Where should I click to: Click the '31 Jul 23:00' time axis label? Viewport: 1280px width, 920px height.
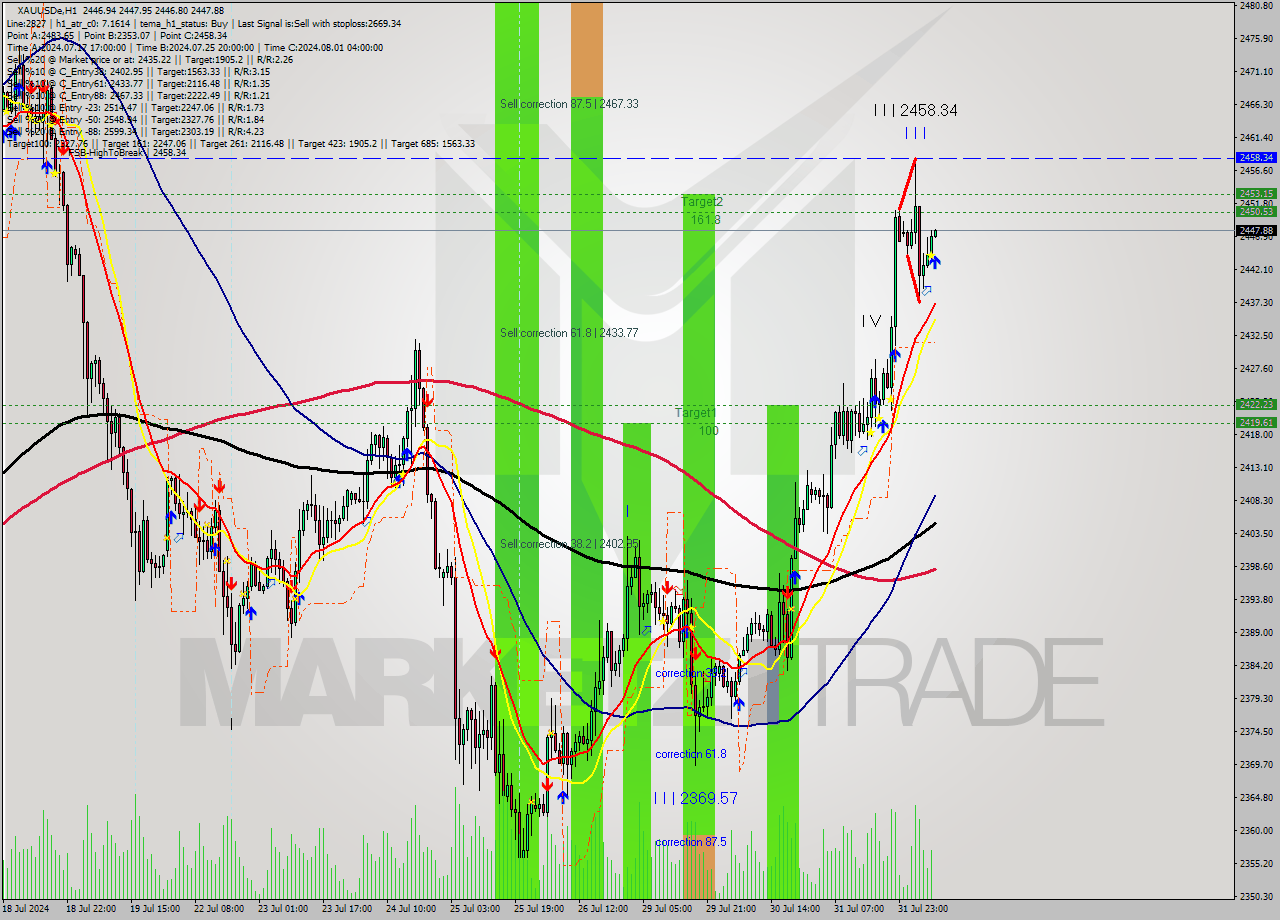coord(922,909)
